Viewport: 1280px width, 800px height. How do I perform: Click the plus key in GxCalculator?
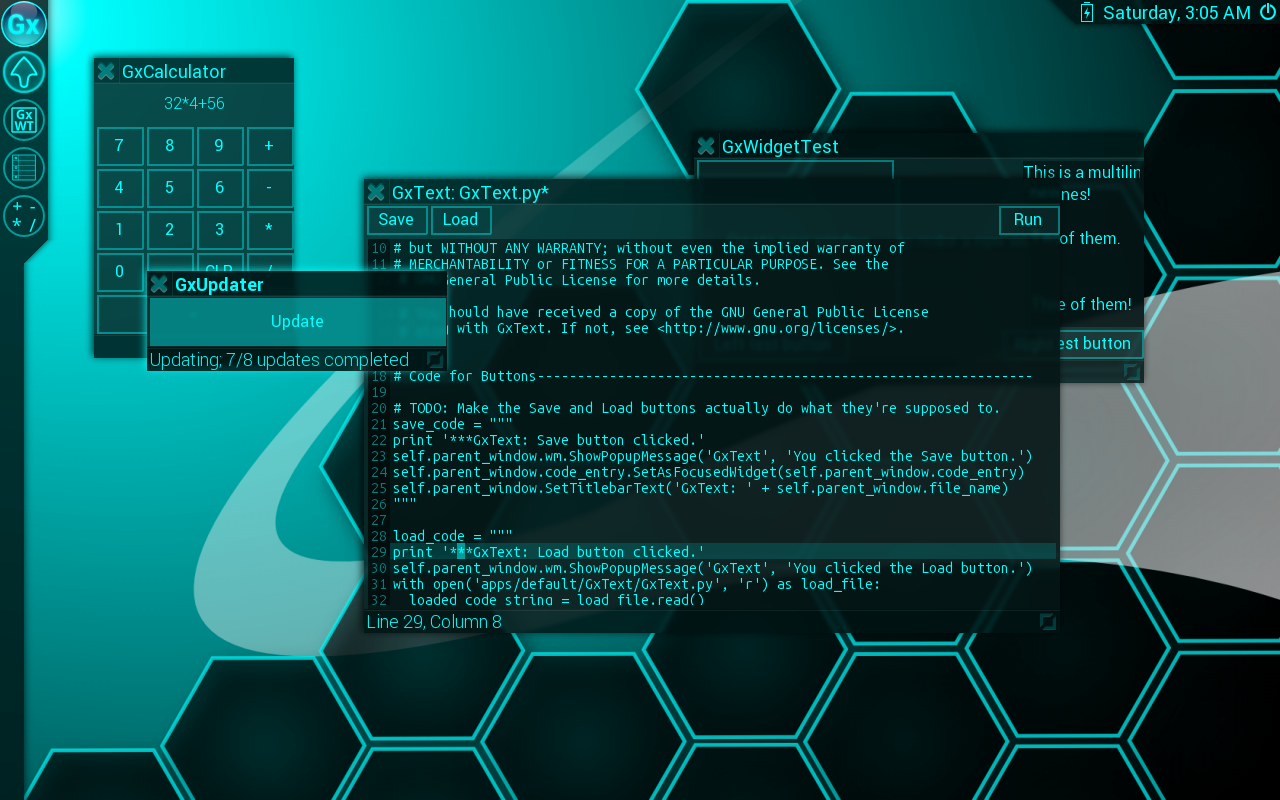pyautogui.click(x=269, y=146)
